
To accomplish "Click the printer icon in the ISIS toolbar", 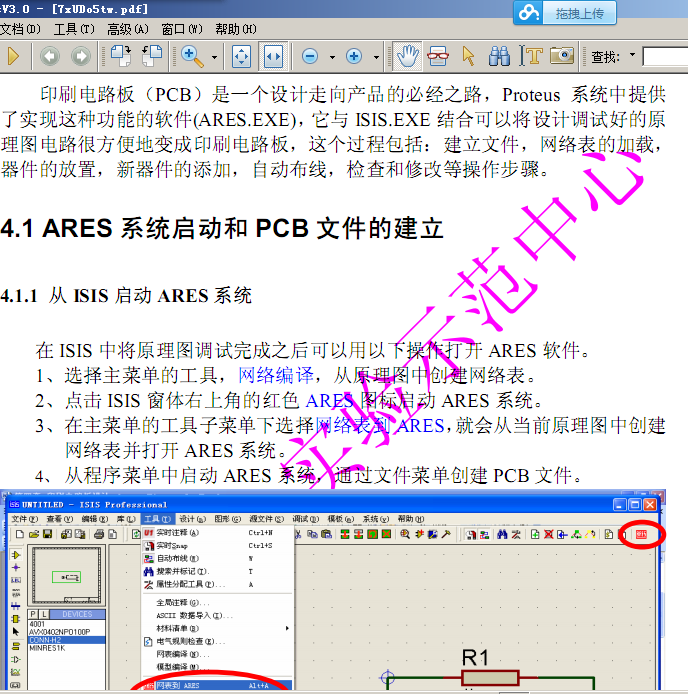I will click(99, 534).
